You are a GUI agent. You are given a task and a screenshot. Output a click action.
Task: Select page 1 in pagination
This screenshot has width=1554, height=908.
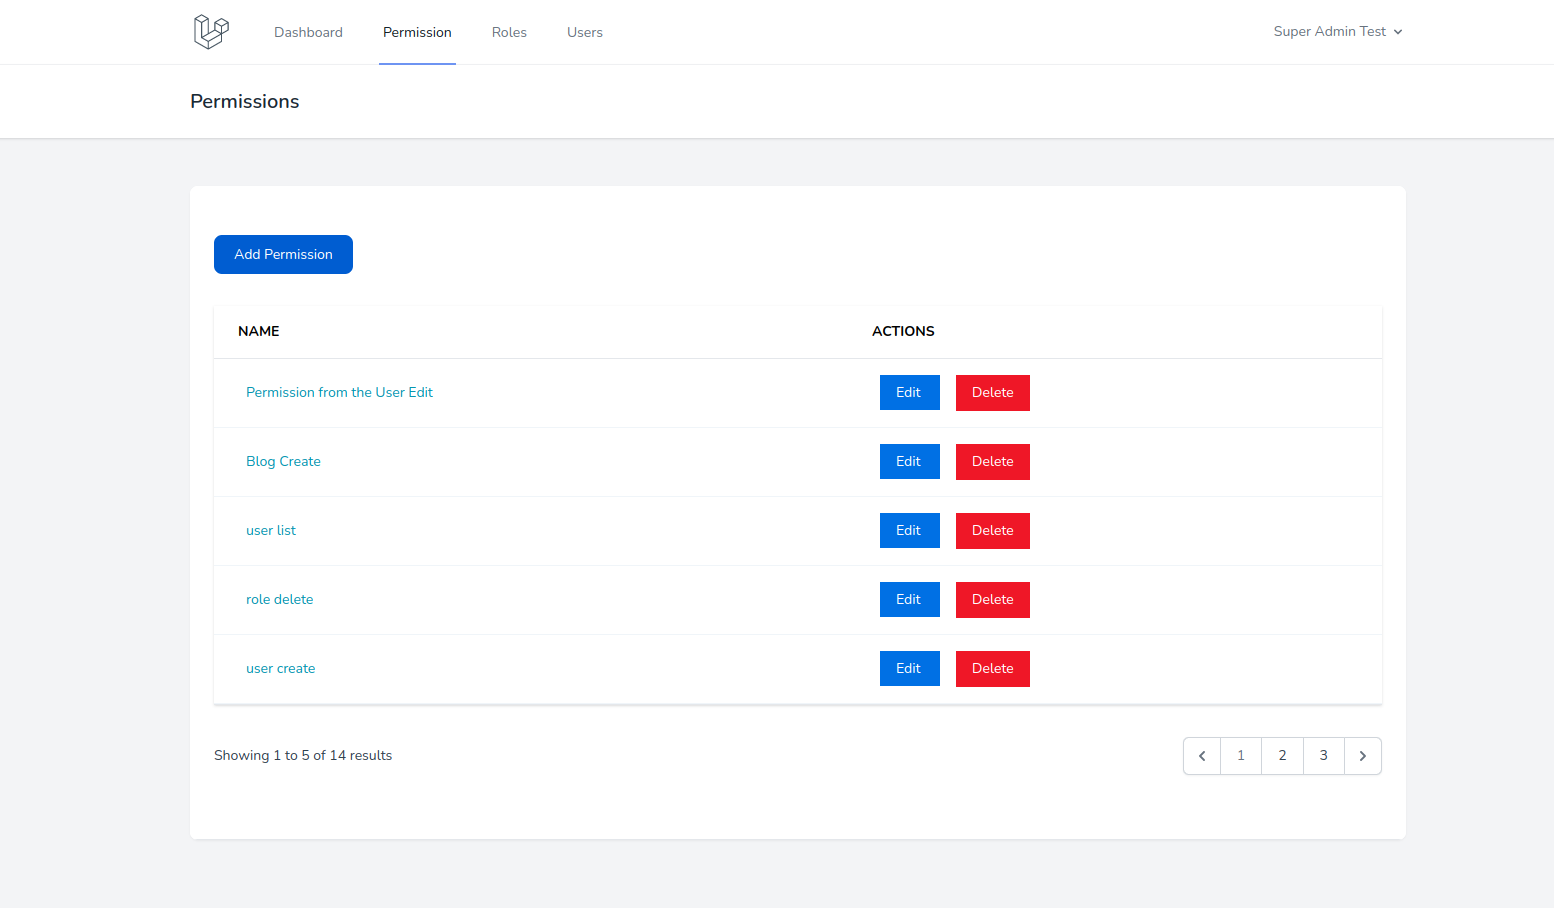pyautogui.click(x=1241, y=756)
